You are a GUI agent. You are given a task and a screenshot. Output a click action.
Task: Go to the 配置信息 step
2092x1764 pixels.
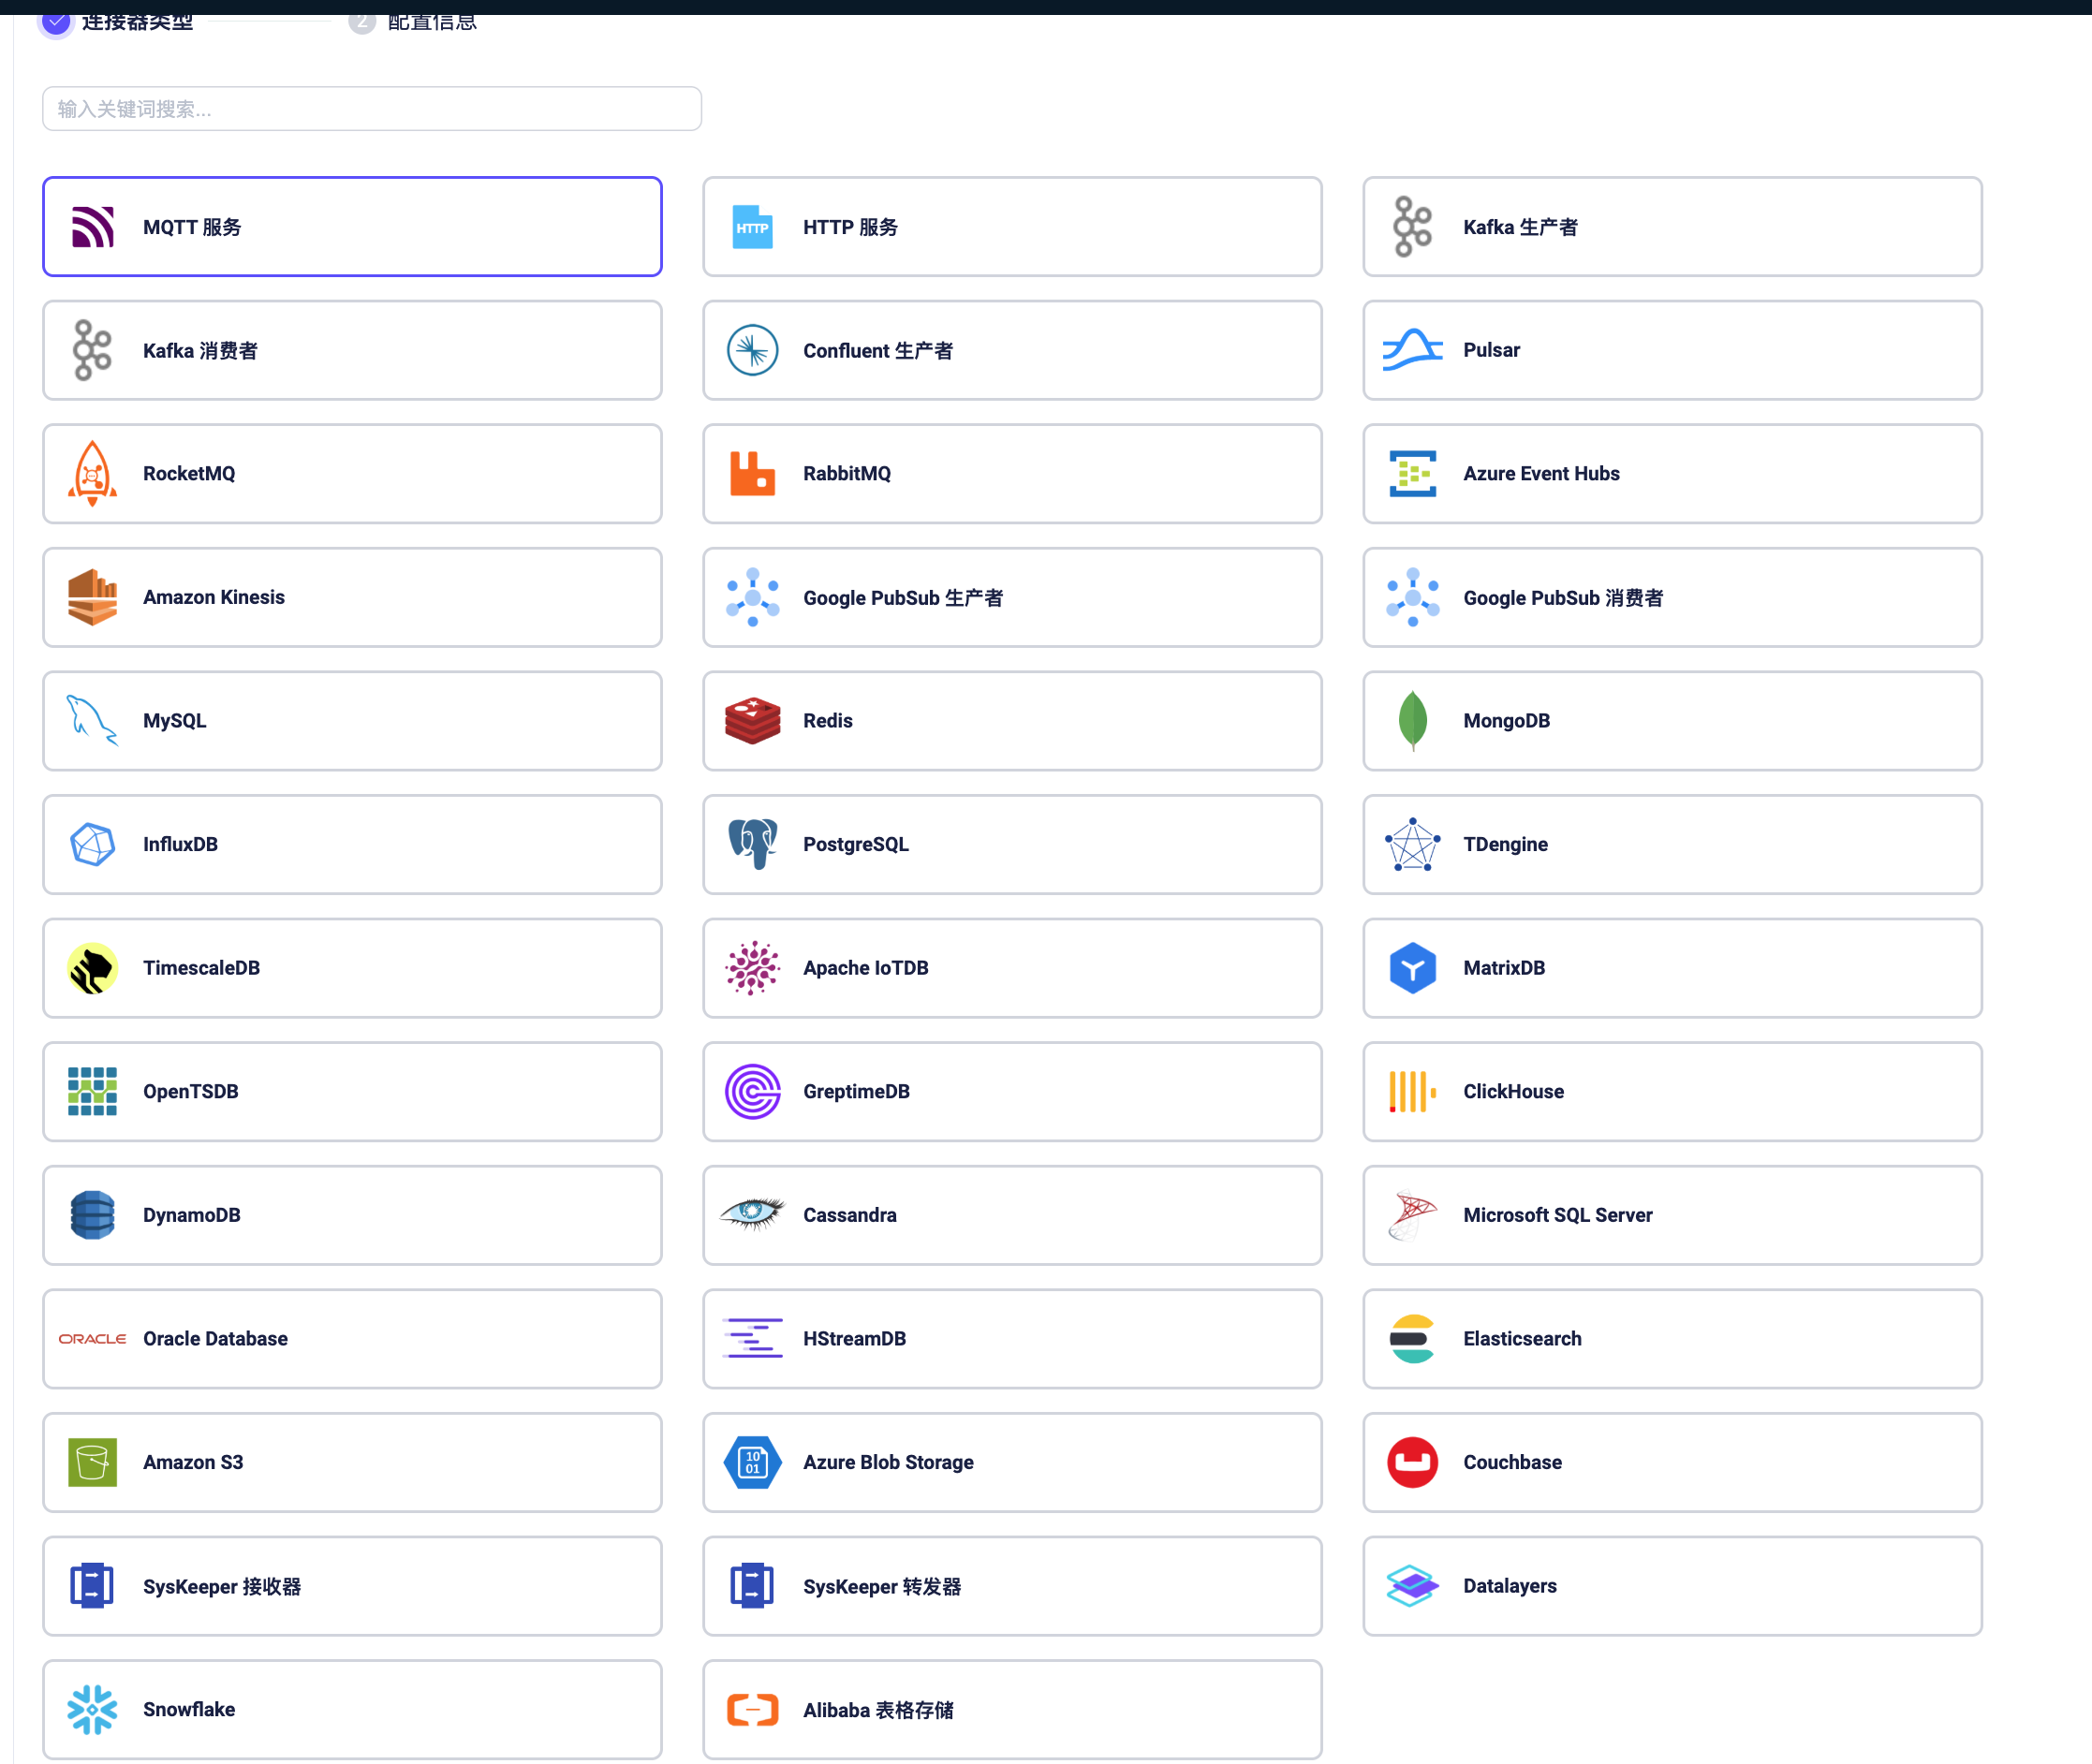[412, 20]
